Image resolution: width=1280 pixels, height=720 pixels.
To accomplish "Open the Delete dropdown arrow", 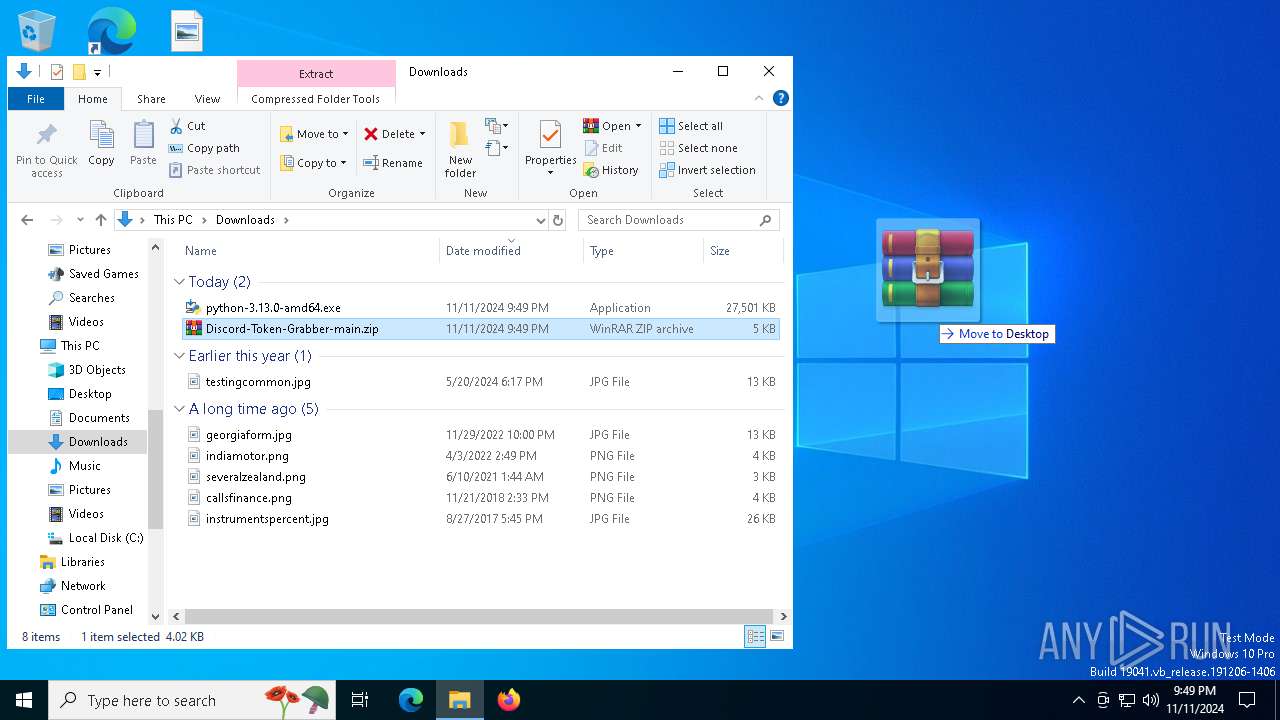I will (422, 134).
